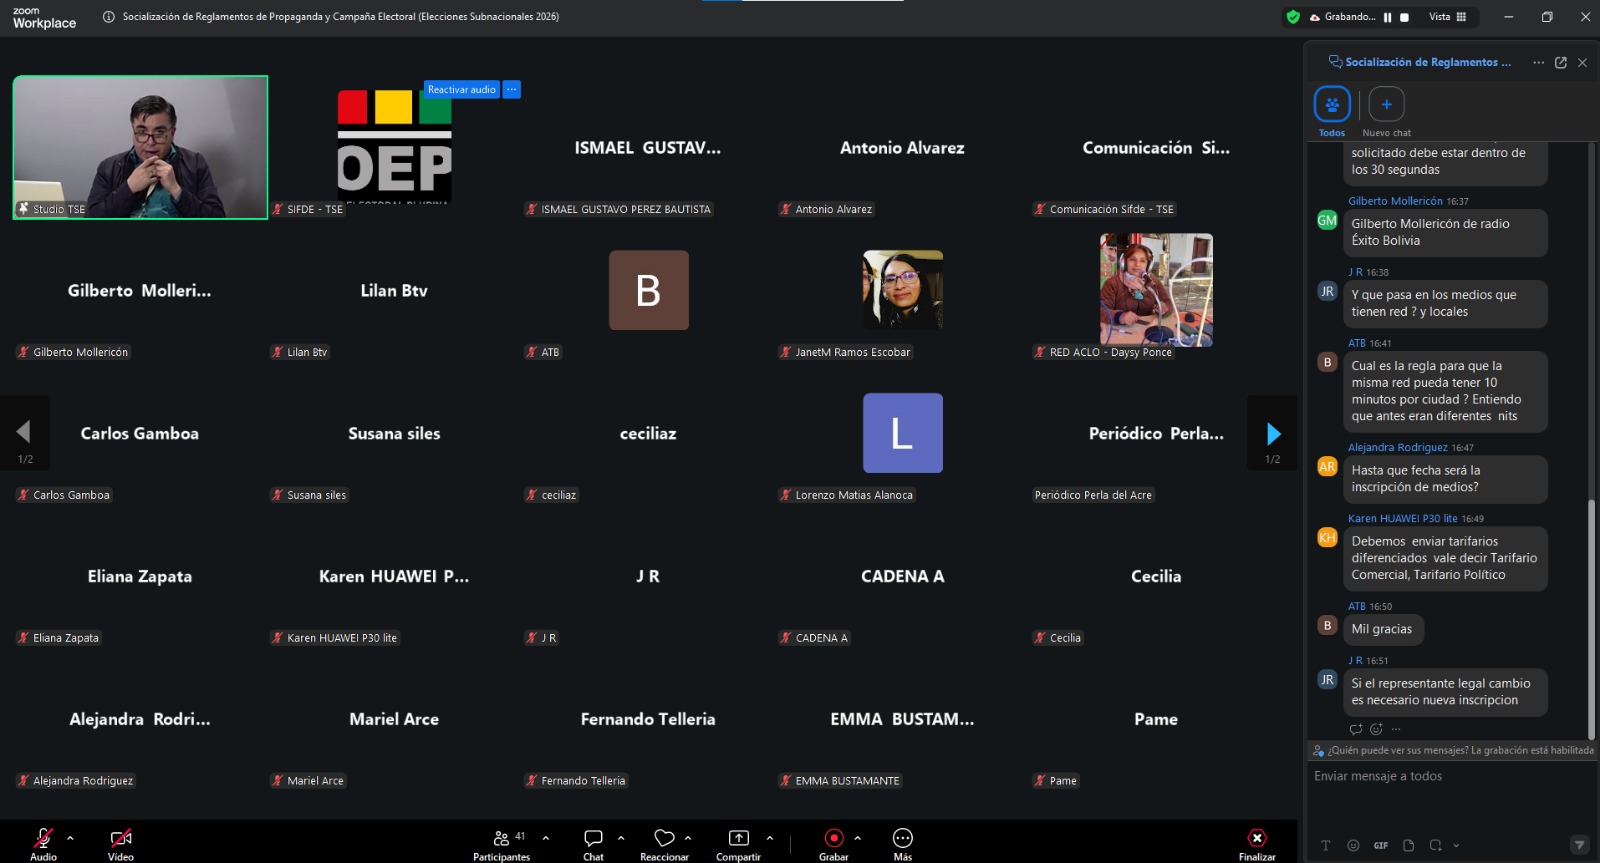Attach a file using the file icon

point(1408,845)
